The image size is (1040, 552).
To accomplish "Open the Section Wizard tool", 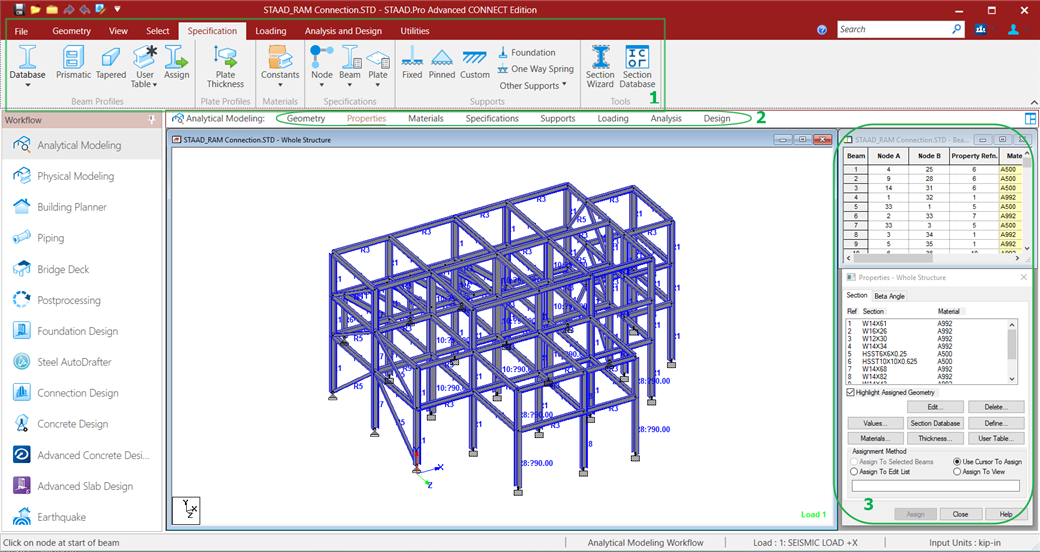I will pos(600,66).
